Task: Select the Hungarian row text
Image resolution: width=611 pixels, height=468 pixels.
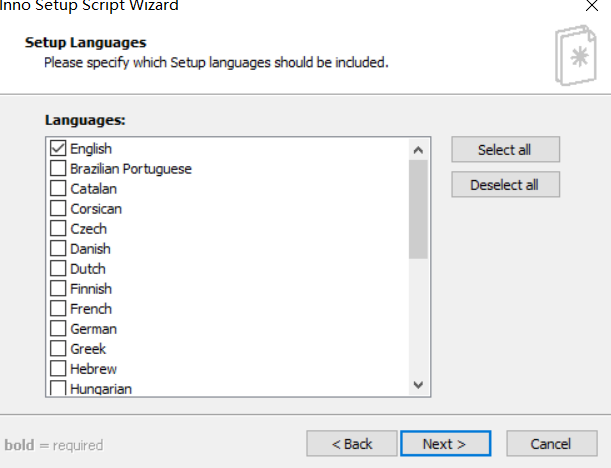Action: (101, 389)
